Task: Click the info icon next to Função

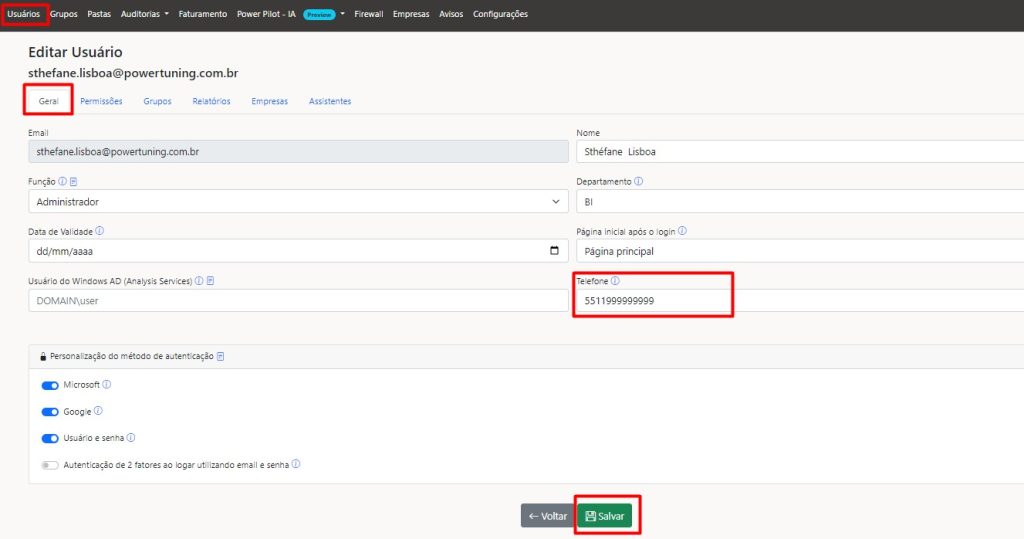Action: [62, 182]
